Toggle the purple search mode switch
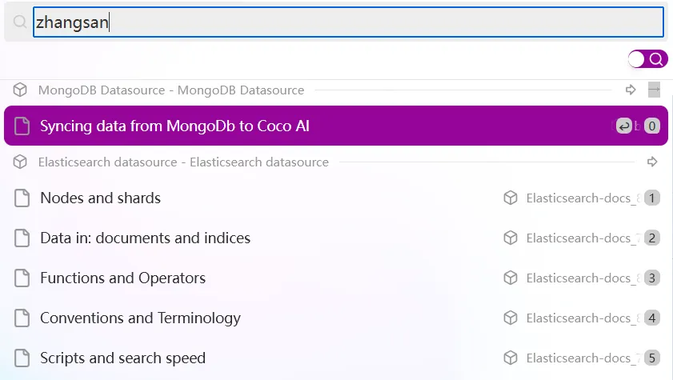673x380 pixels. [x=648, y=59]
